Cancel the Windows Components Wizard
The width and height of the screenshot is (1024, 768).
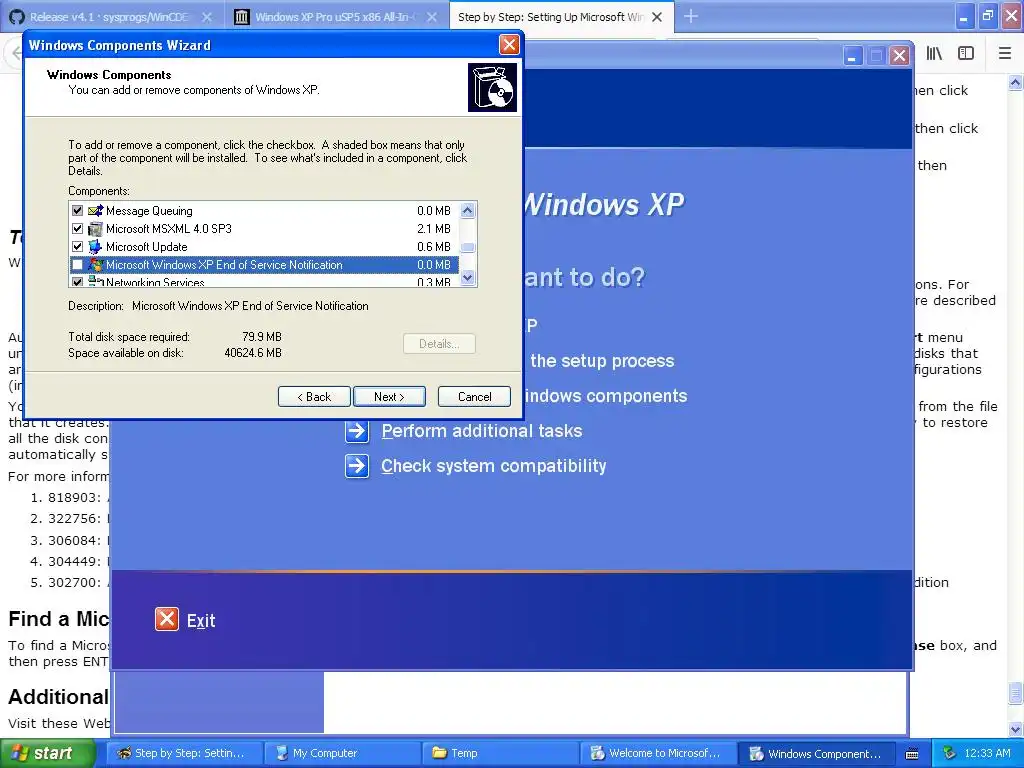click(x=474, y=396)
